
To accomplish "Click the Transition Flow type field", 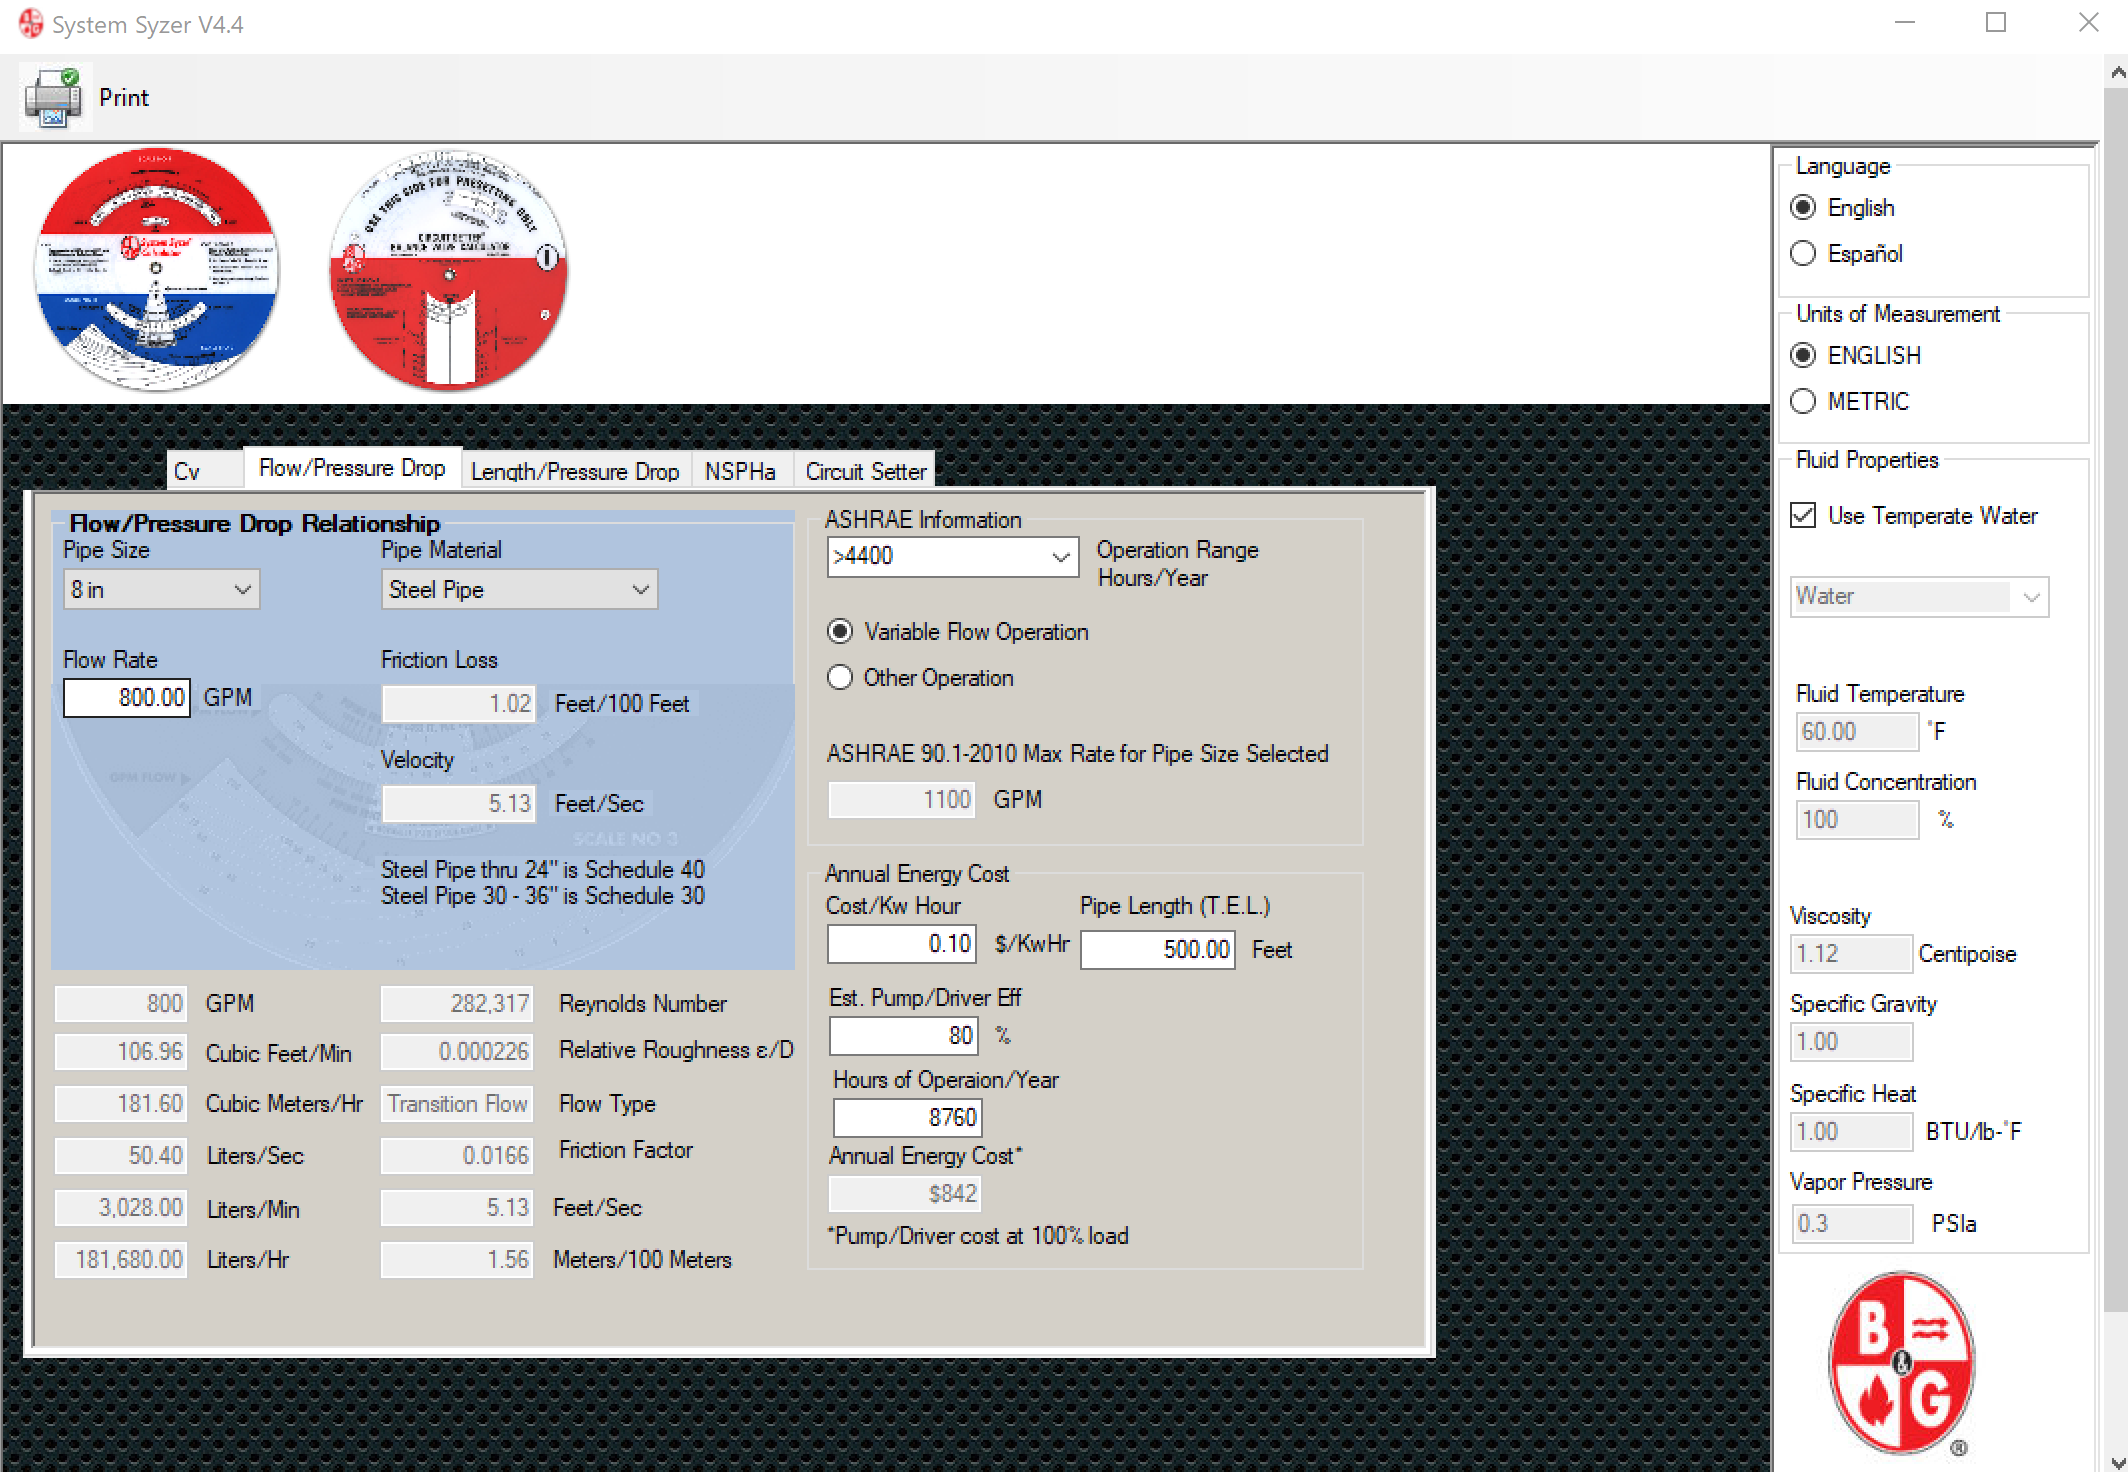I will pos(457,1103).
